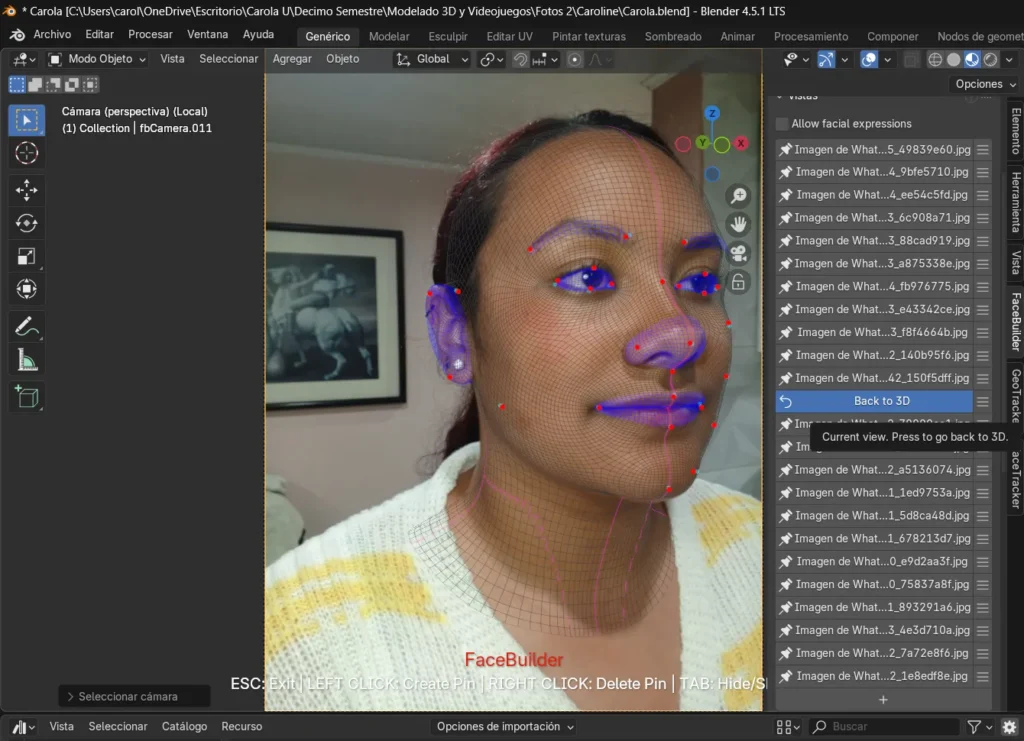Toggle proportional editing in the header
Image resolution: width=1024 pixels, height=741 pixels.
[575, 59]
